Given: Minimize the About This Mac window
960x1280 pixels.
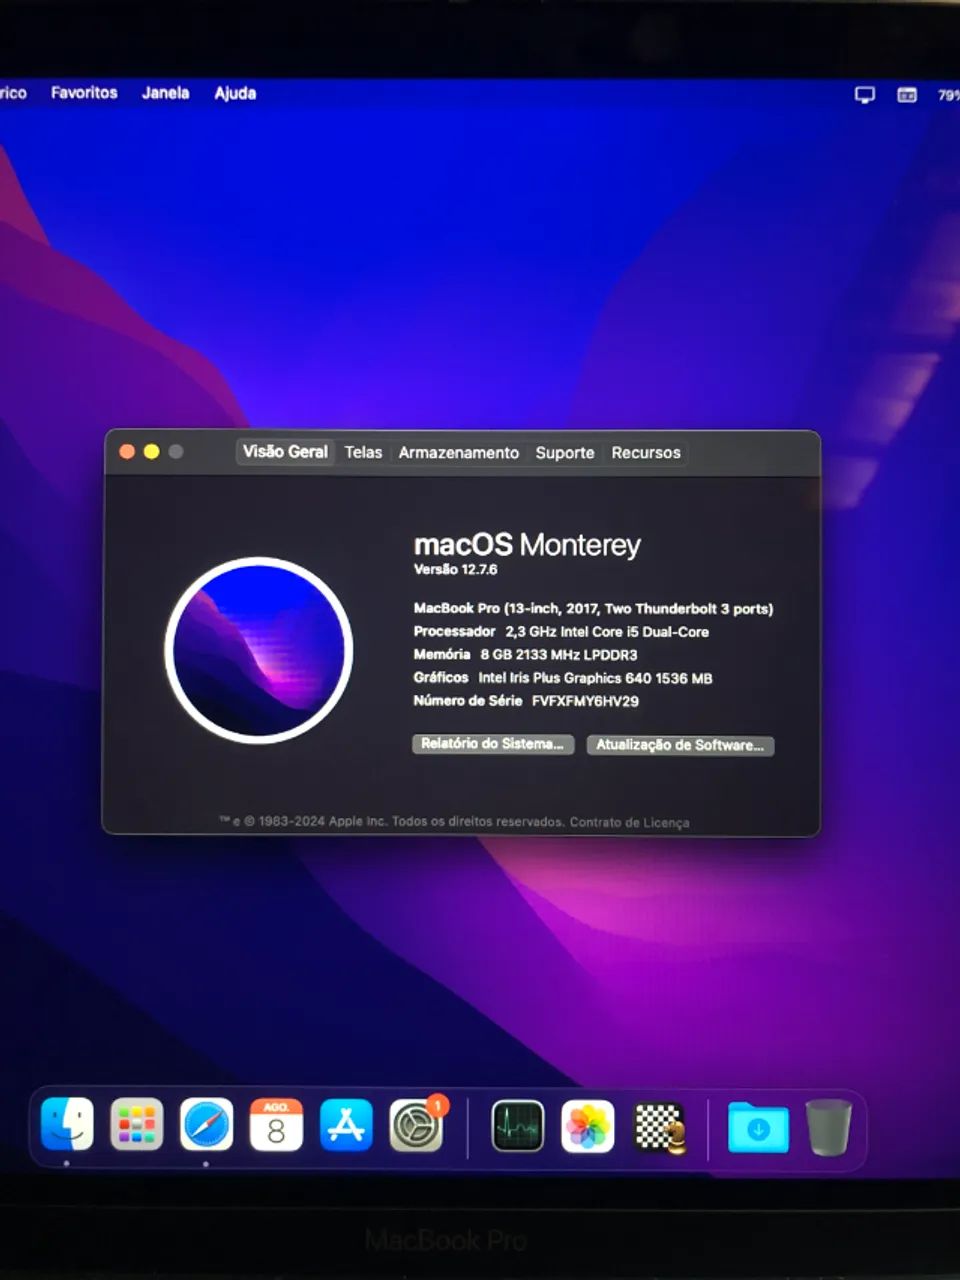Looking at the screenshot, I should [x=151, y=452].
